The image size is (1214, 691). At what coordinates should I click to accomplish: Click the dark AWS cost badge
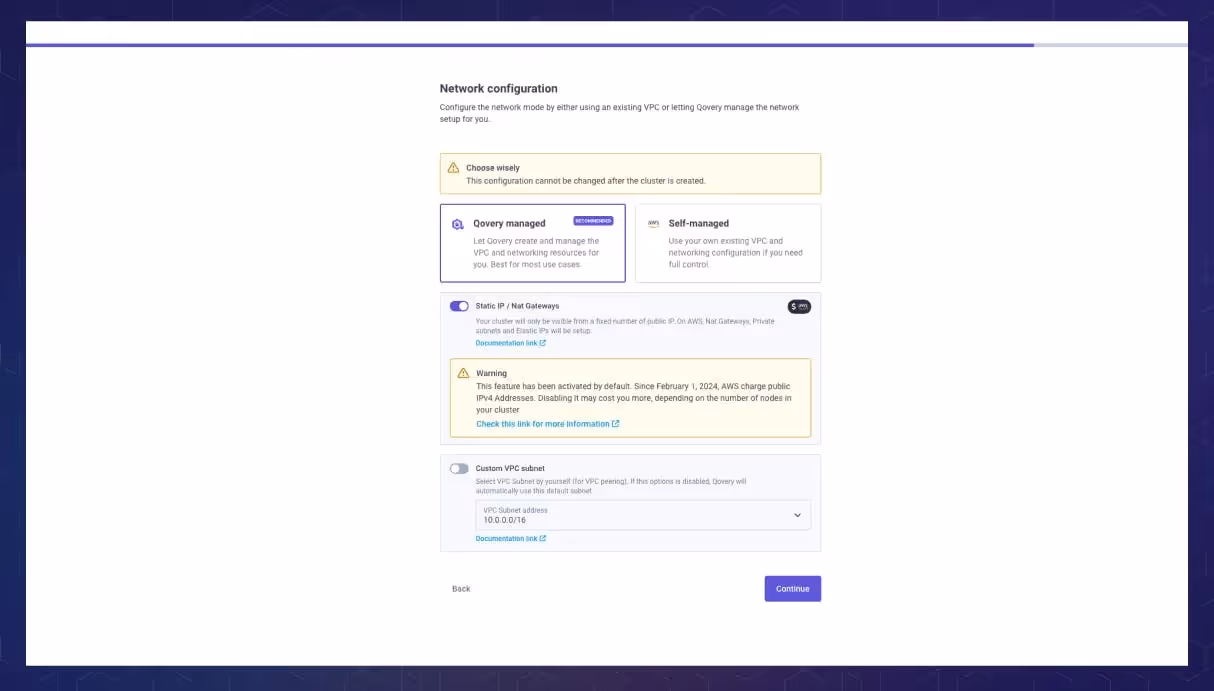click(798, 306)
